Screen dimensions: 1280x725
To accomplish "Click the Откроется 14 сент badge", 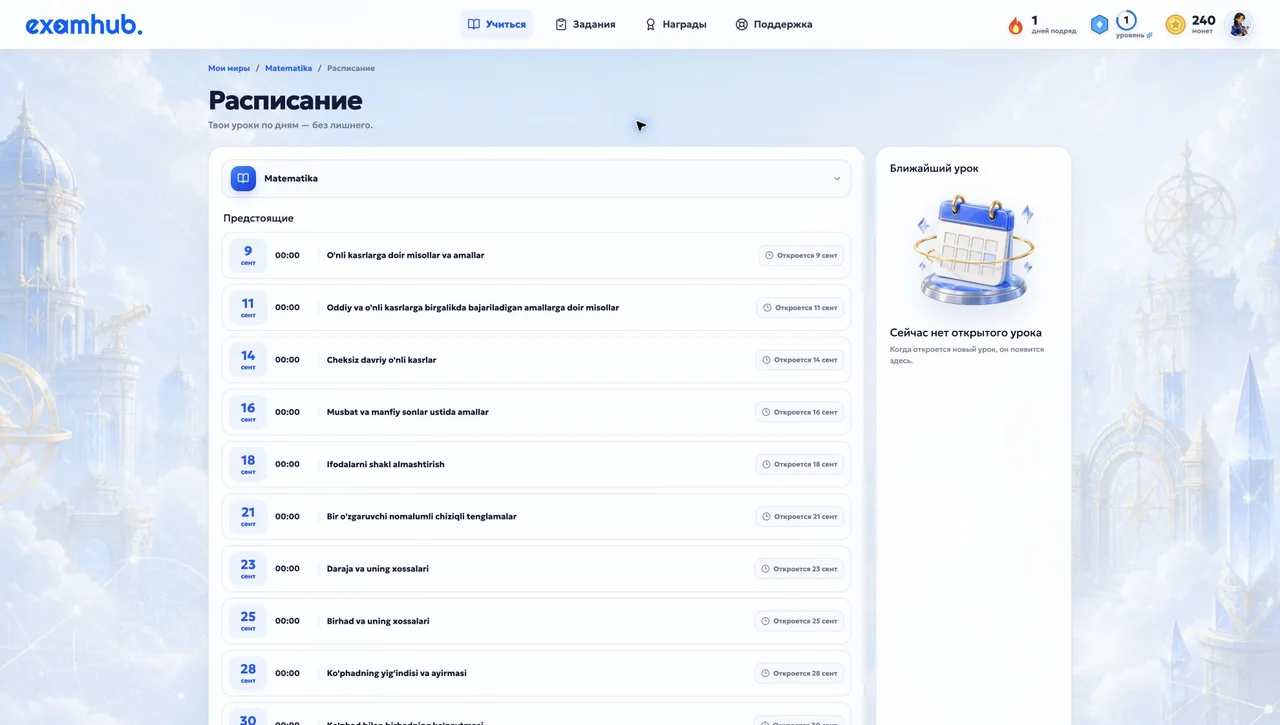I will click(799, 359).
